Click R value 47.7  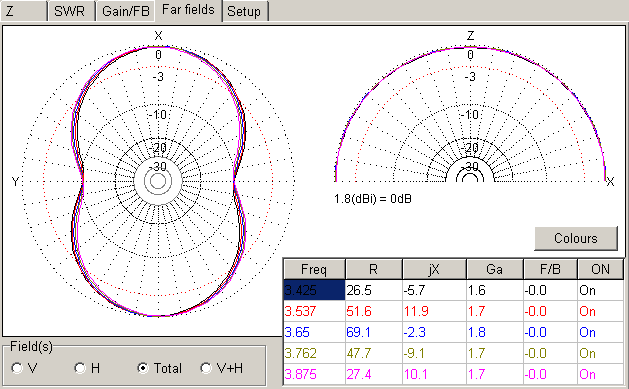tap(373, 353)
